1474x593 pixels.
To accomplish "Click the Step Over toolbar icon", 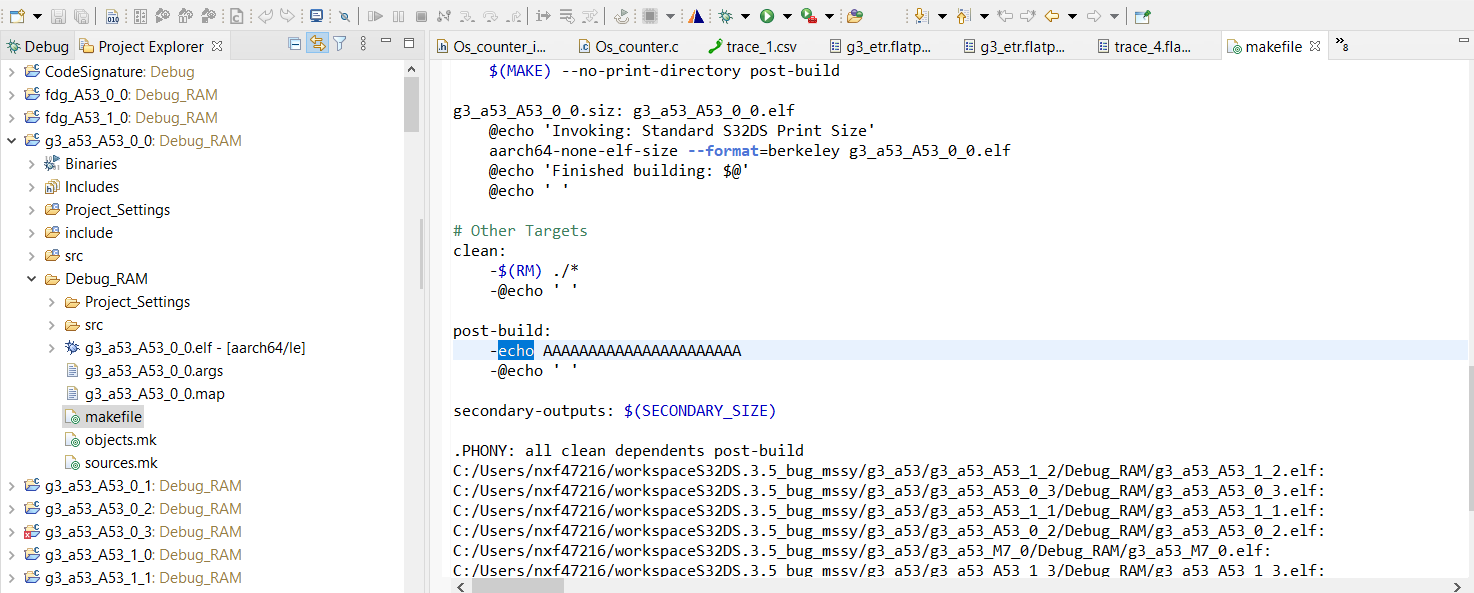I will pyautogui.click(x=488, y=16).
